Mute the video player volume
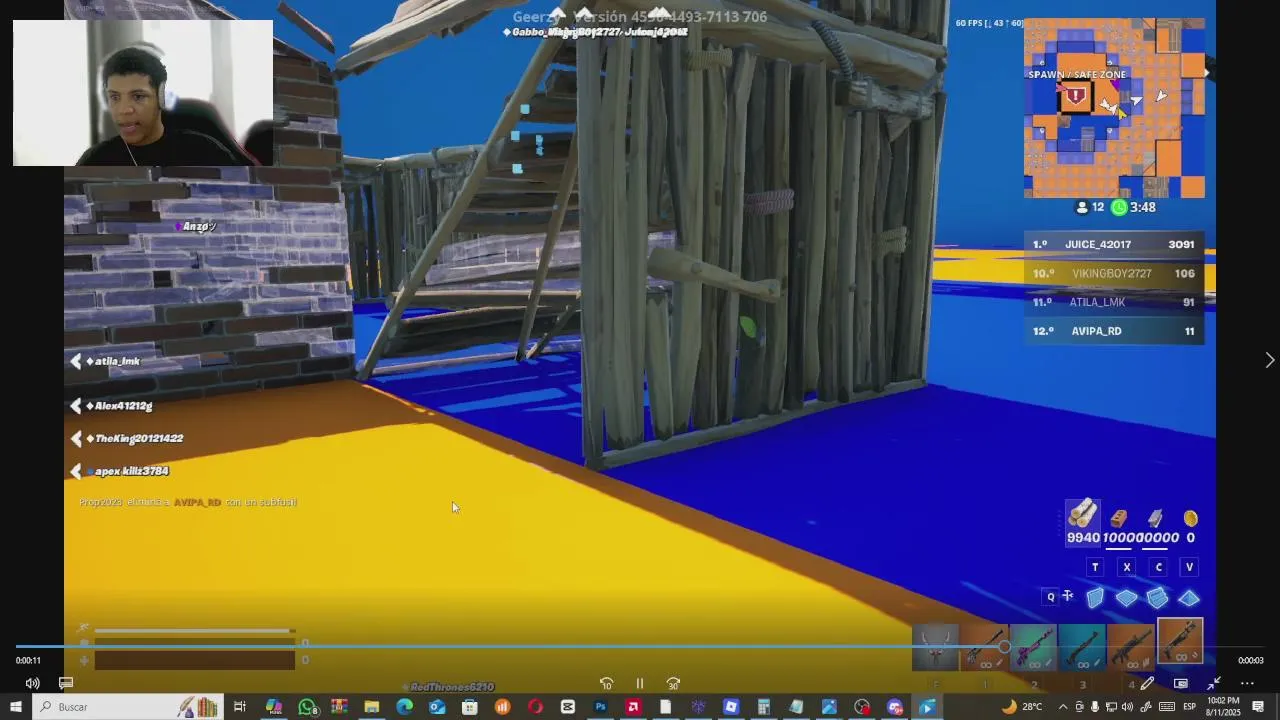This screenshot has width=1280, height=720. pyautogui.click(x=32, y=683)
